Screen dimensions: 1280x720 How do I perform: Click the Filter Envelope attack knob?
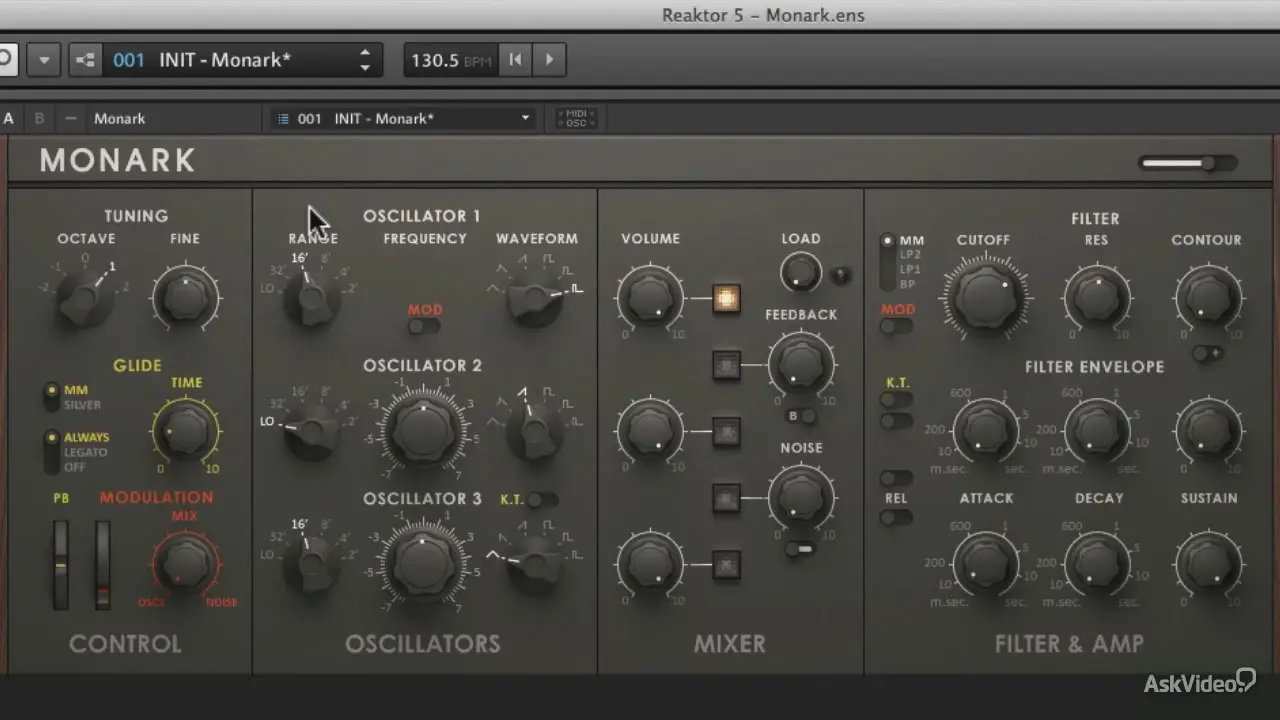[986, 429]
